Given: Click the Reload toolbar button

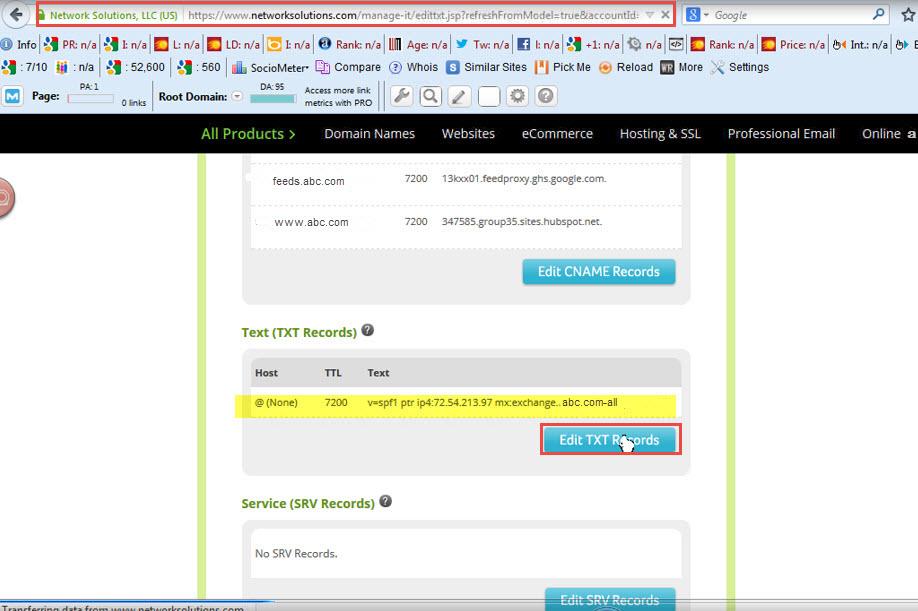Looking at the screenshot, I should [x=626, y=67].
